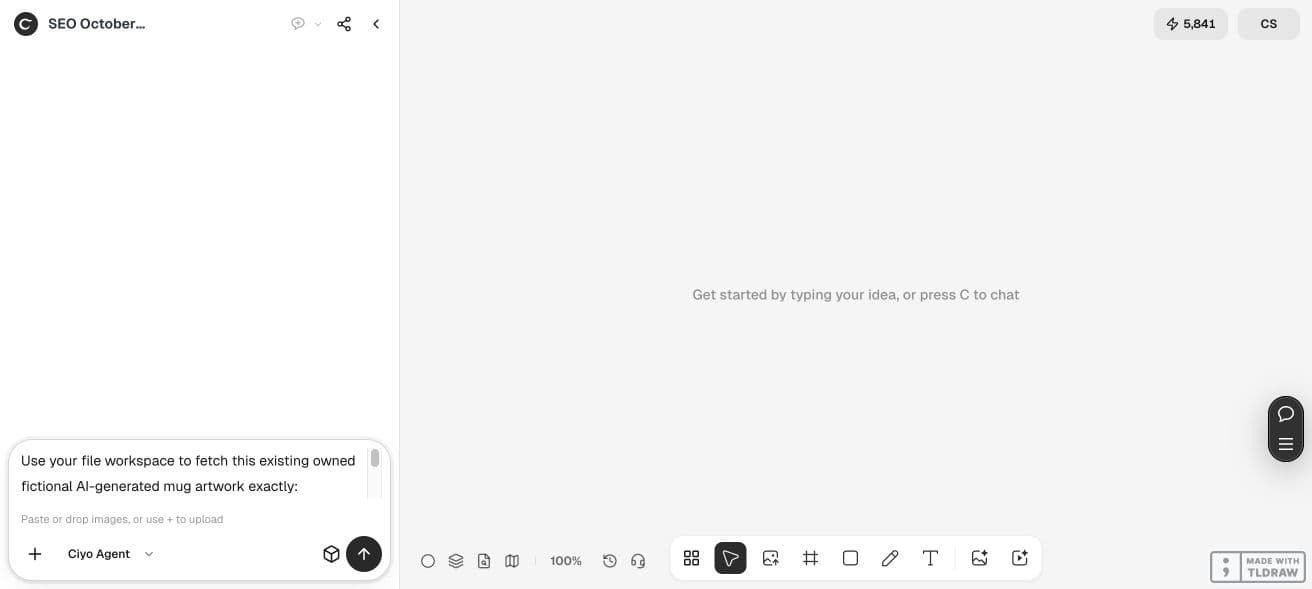Select the pencil draw tool
Viewport: 1312px width, 589px height.
point(890,558)
